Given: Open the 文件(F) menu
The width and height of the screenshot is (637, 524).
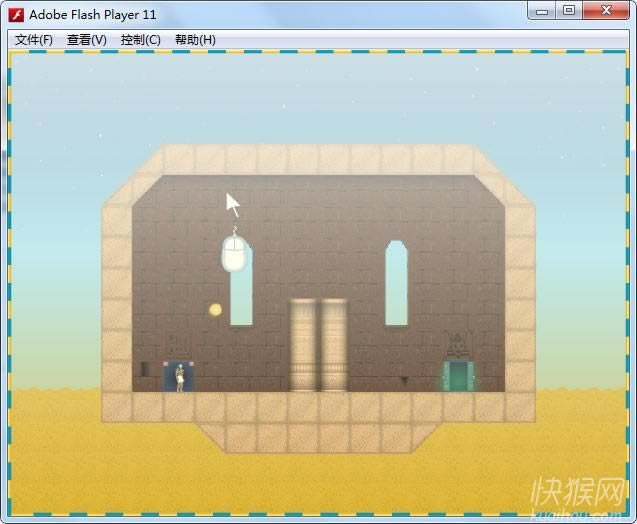Looking at the screenshot, I should [34, 40].
